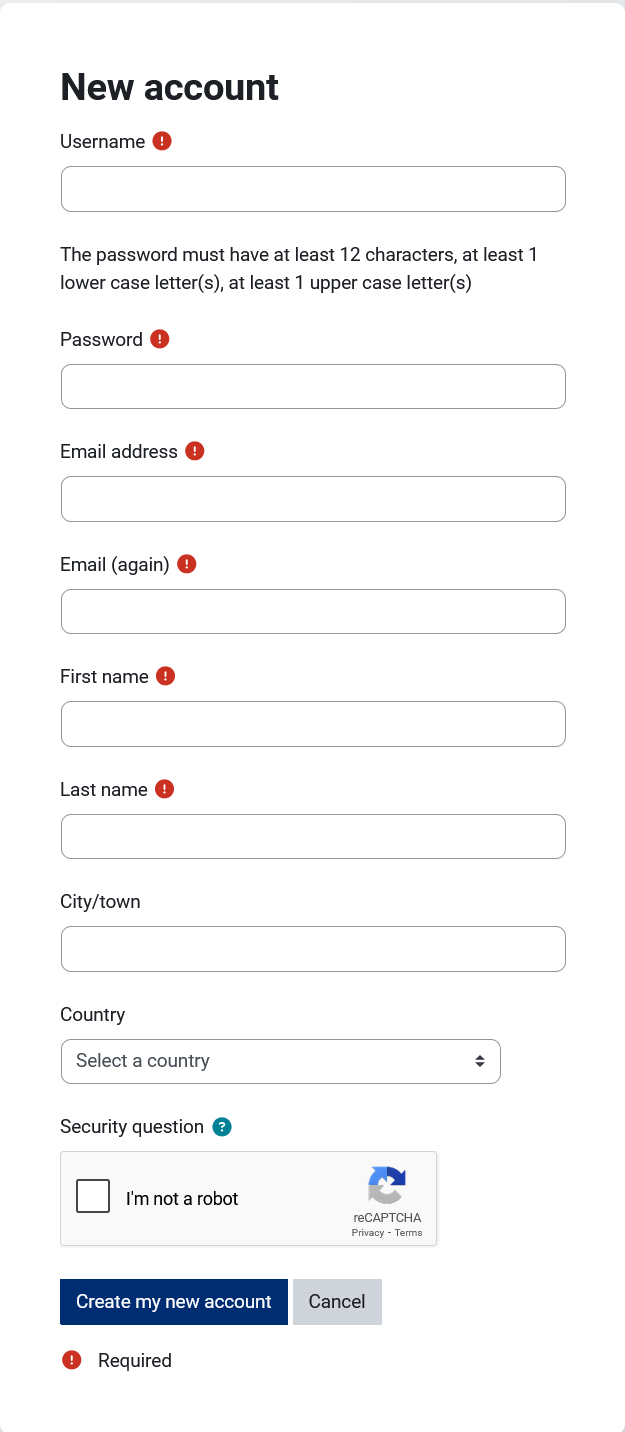625x1432 pixels.
Task: Click the required icon beside Last name
Action: [164, 789]
